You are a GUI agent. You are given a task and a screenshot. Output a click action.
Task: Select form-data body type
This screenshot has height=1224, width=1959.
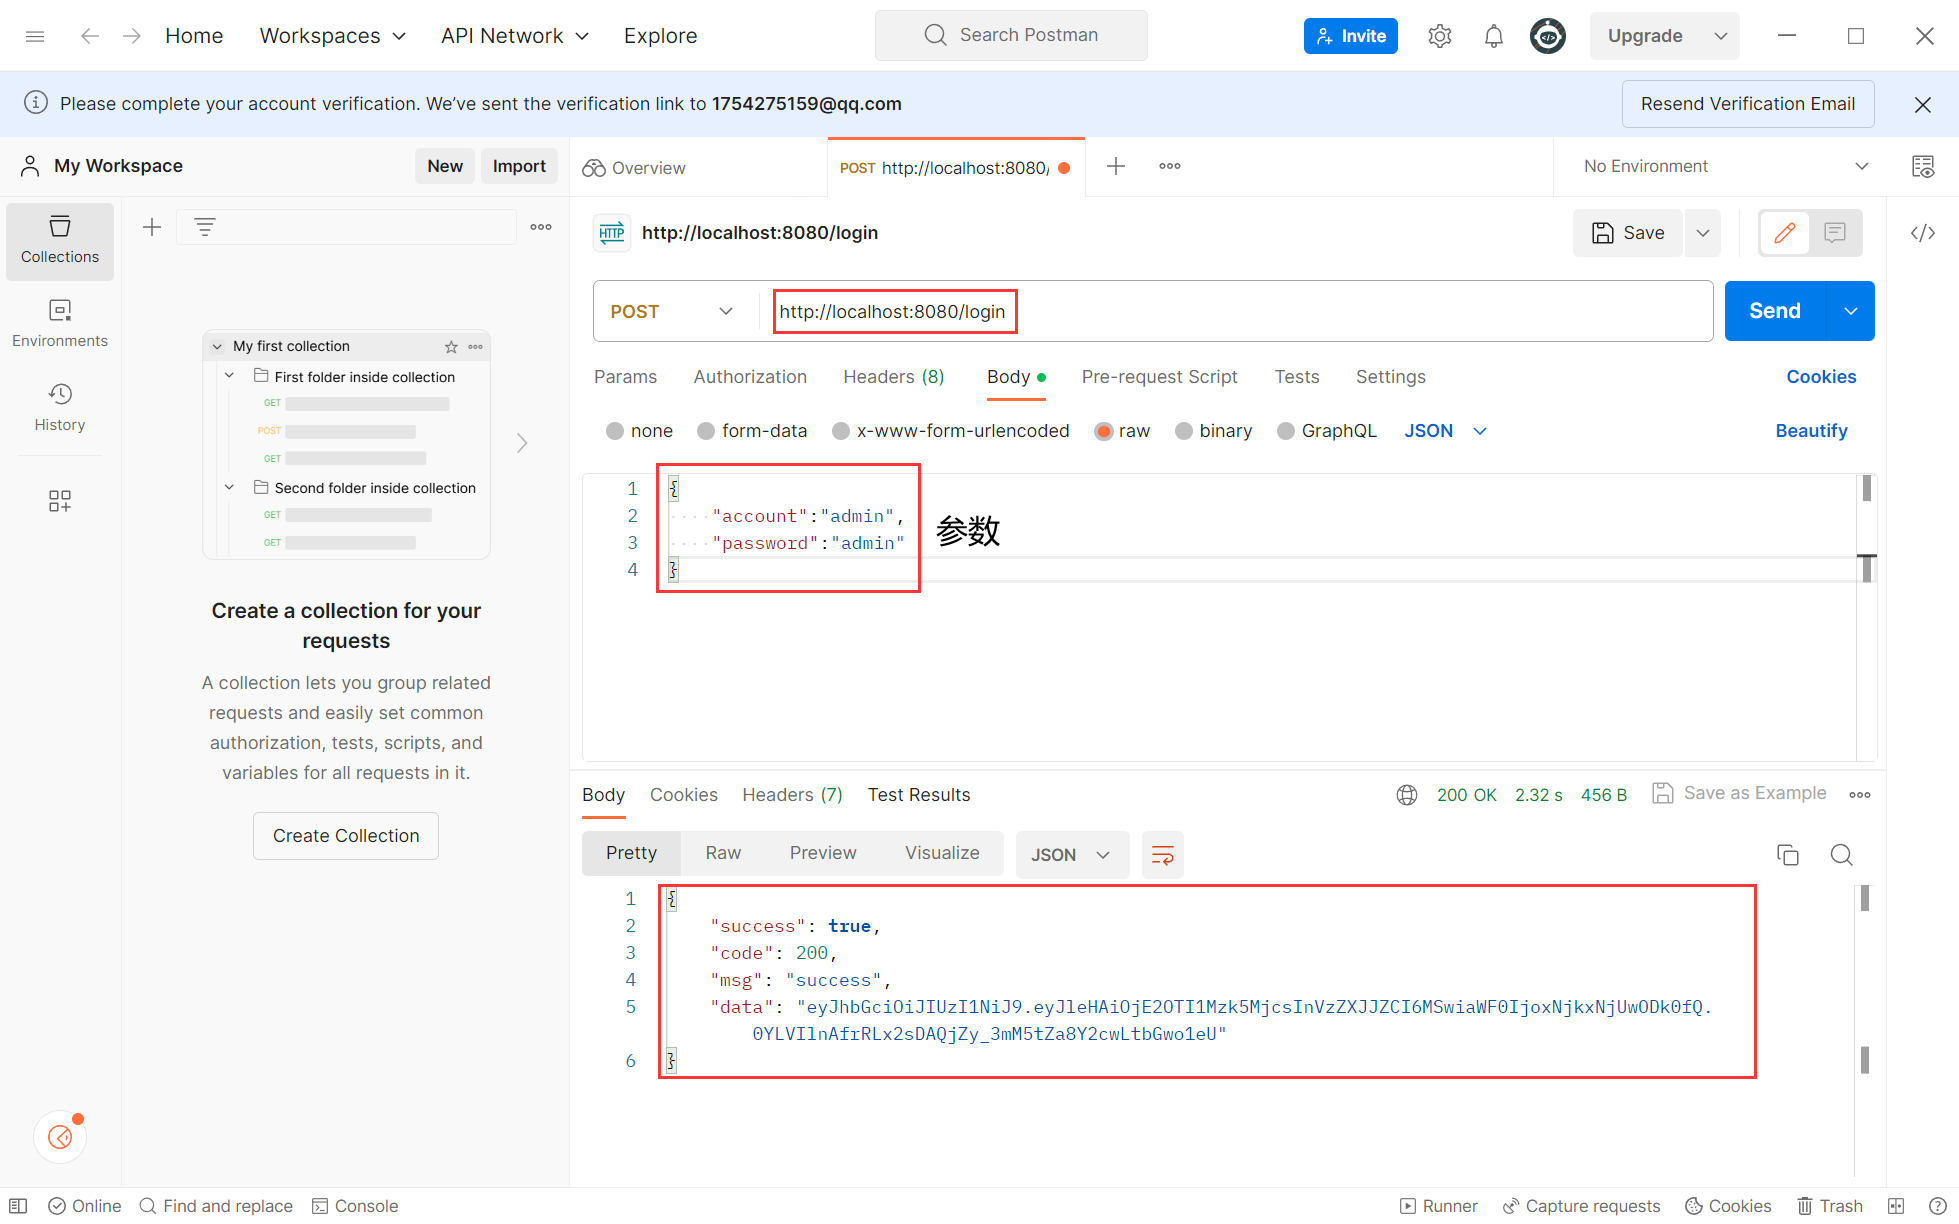752,430
